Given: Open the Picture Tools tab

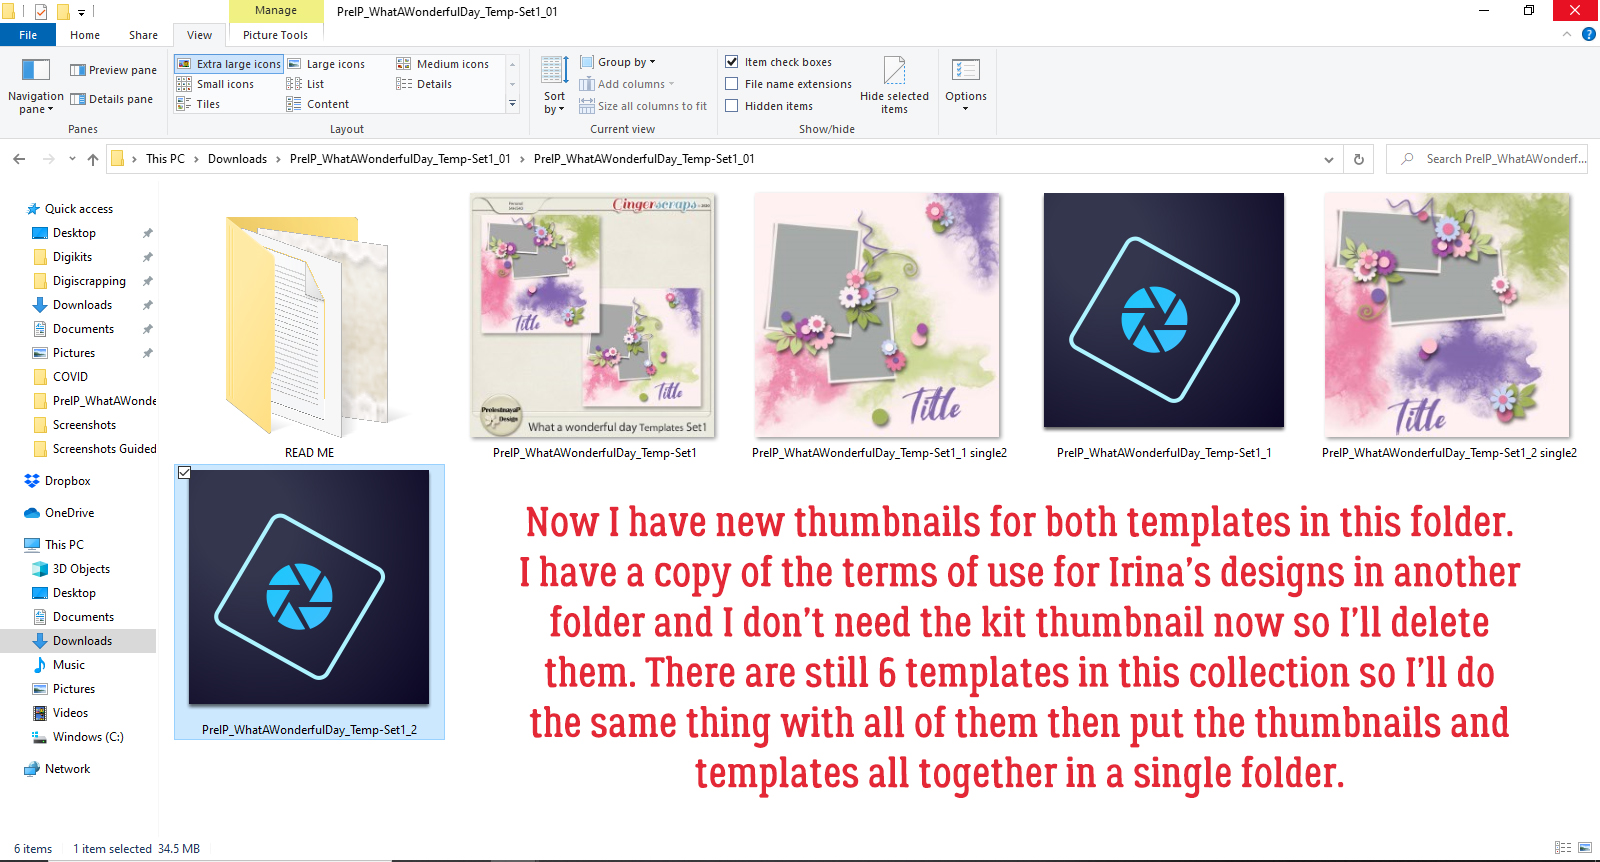Looking at the screenshot, I should 276,35.
